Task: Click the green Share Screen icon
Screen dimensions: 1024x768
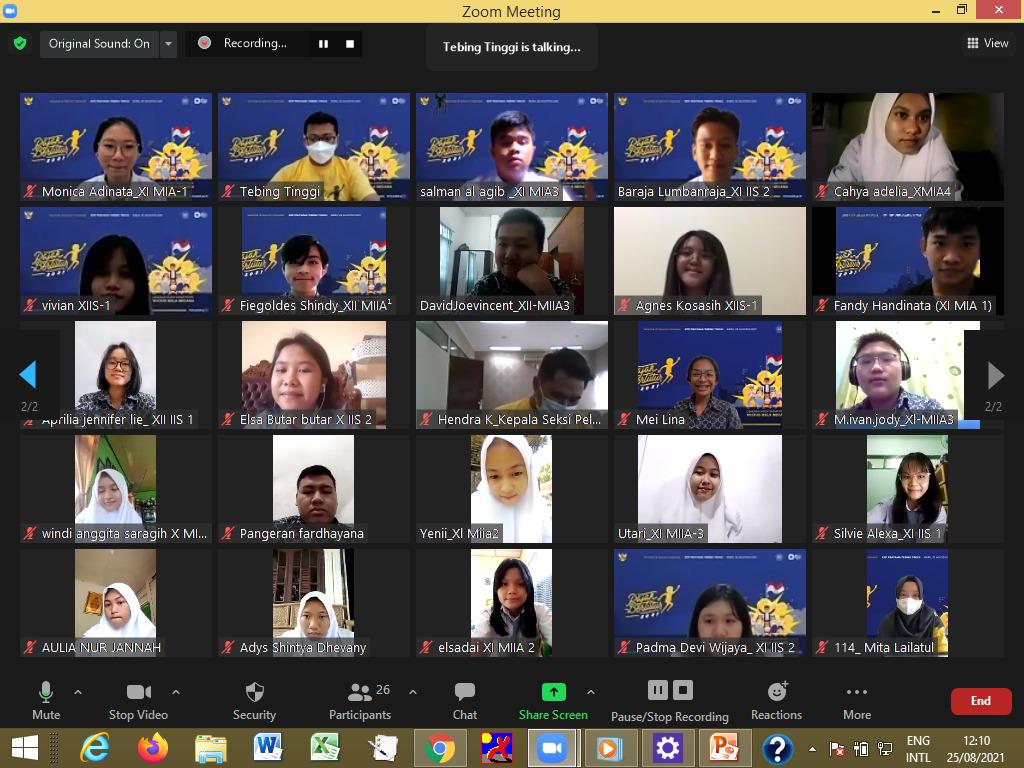Action: [553, 692]
